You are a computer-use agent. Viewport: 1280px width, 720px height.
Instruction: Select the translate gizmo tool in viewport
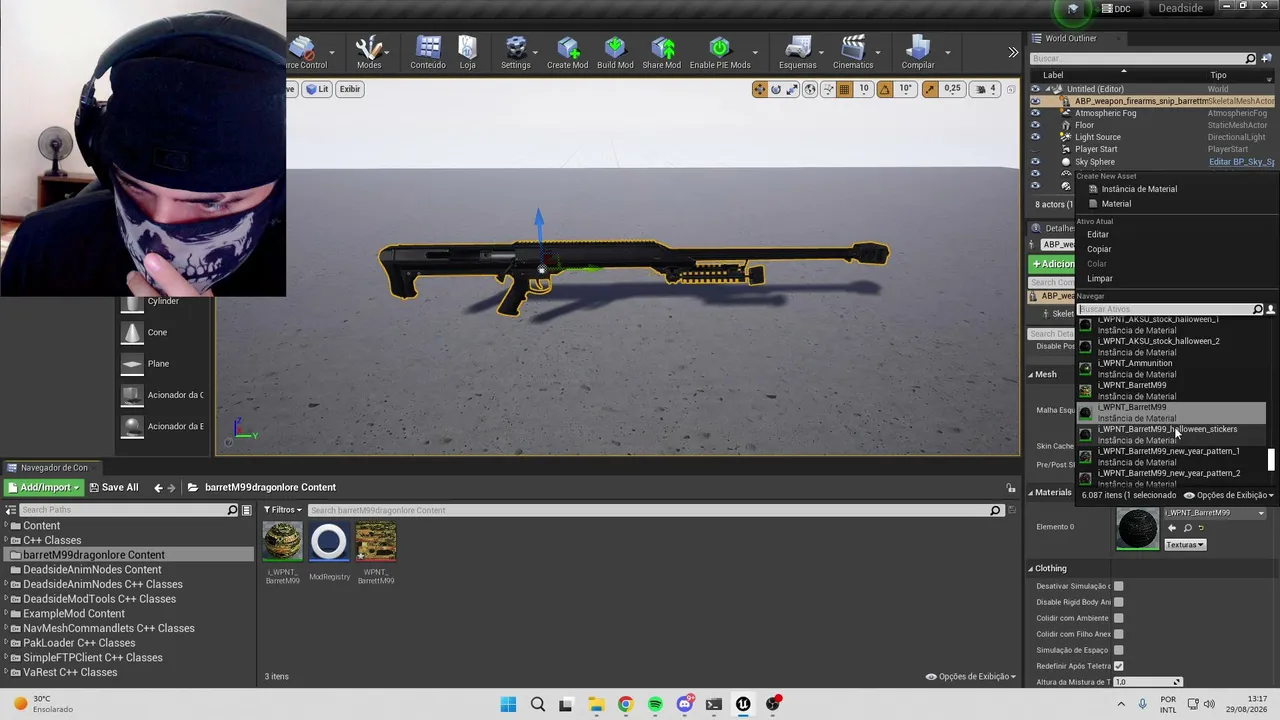pos(760,89)
